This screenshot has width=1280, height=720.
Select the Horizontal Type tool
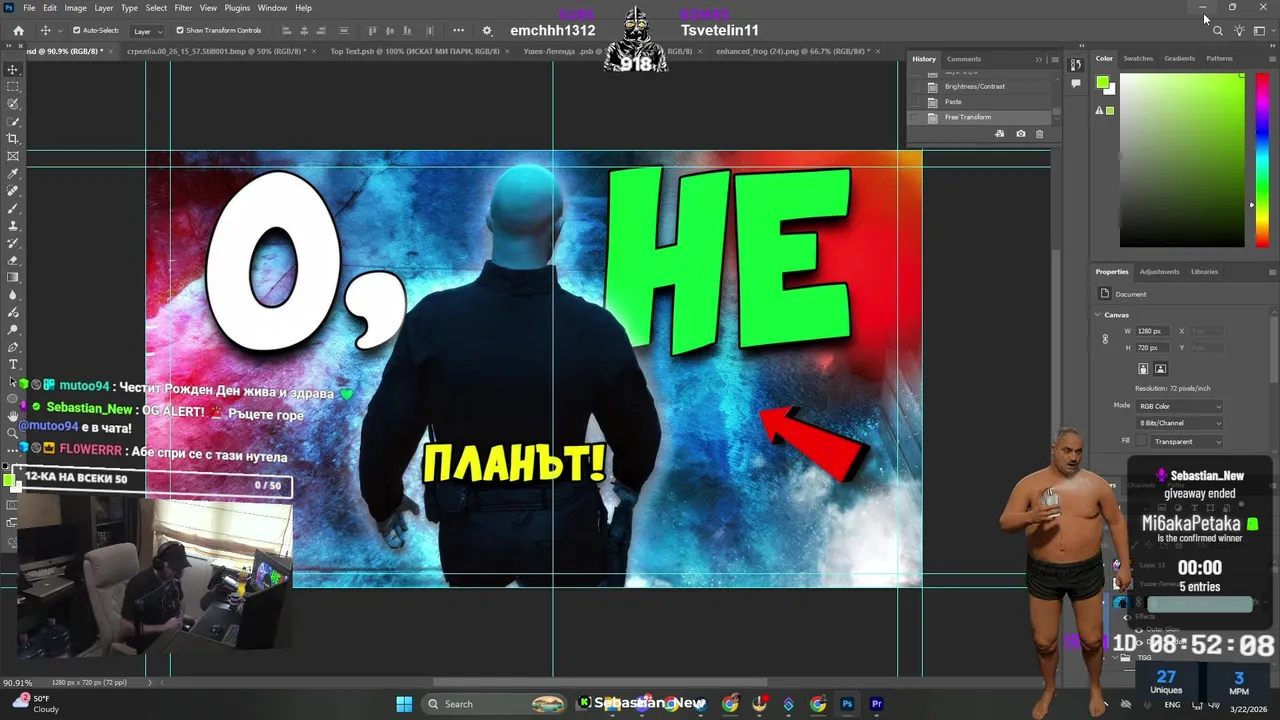coord(13,364)
